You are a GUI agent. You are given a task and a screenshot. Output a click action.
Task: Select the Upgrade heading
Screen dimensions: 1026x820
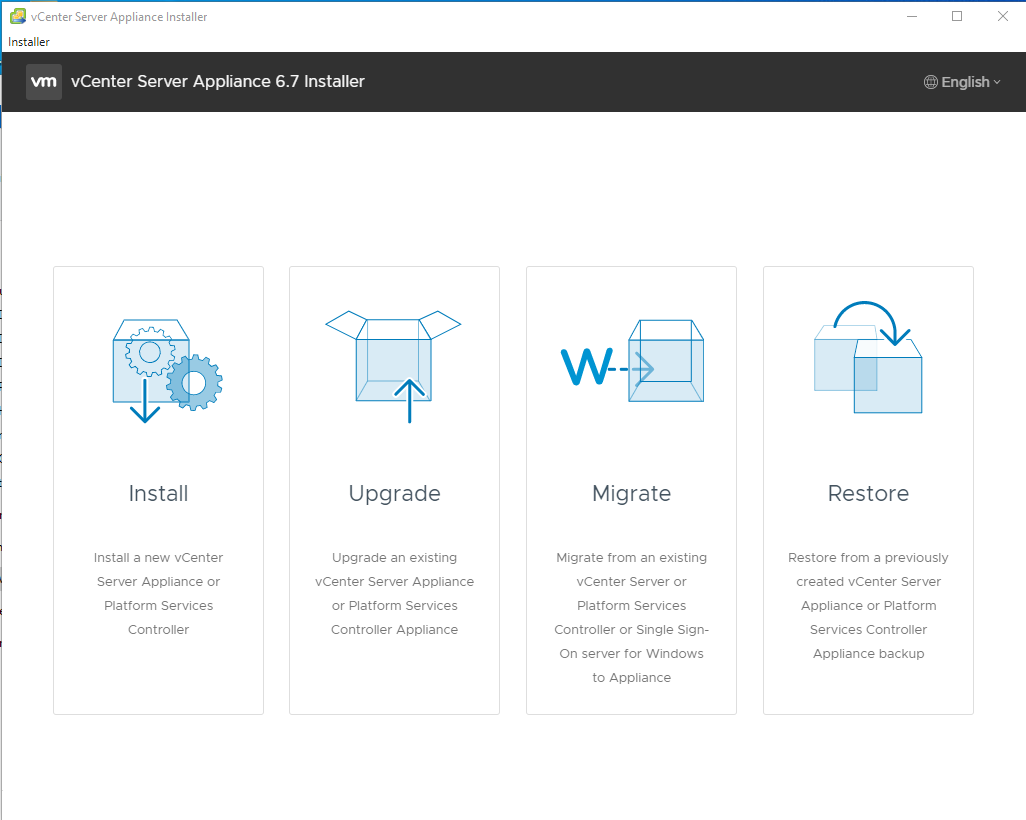pos(395,494)
